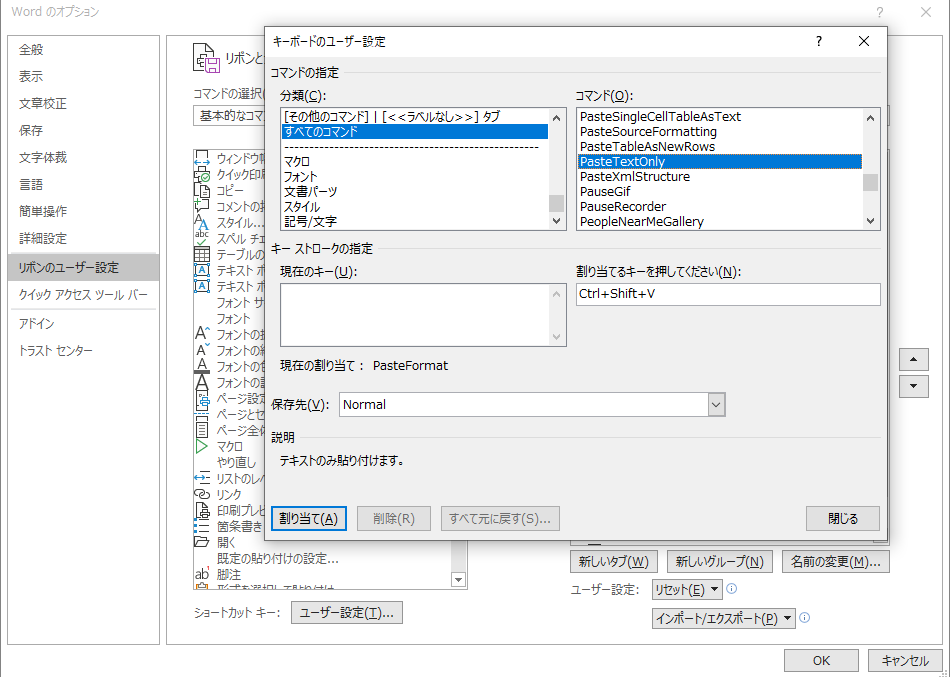Click the scroll-down arrow of the background command list
950x677 pixels.
(459, 580)
